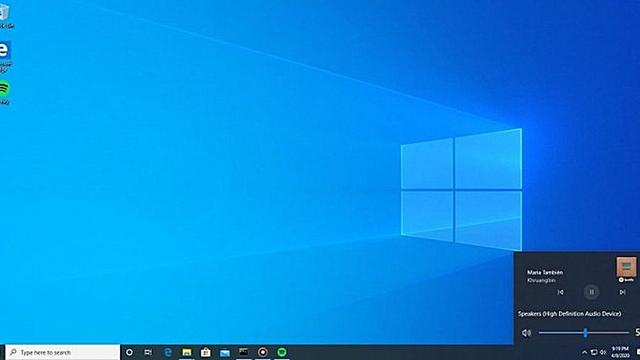Click the volume icon in system tray

point(603,352)
